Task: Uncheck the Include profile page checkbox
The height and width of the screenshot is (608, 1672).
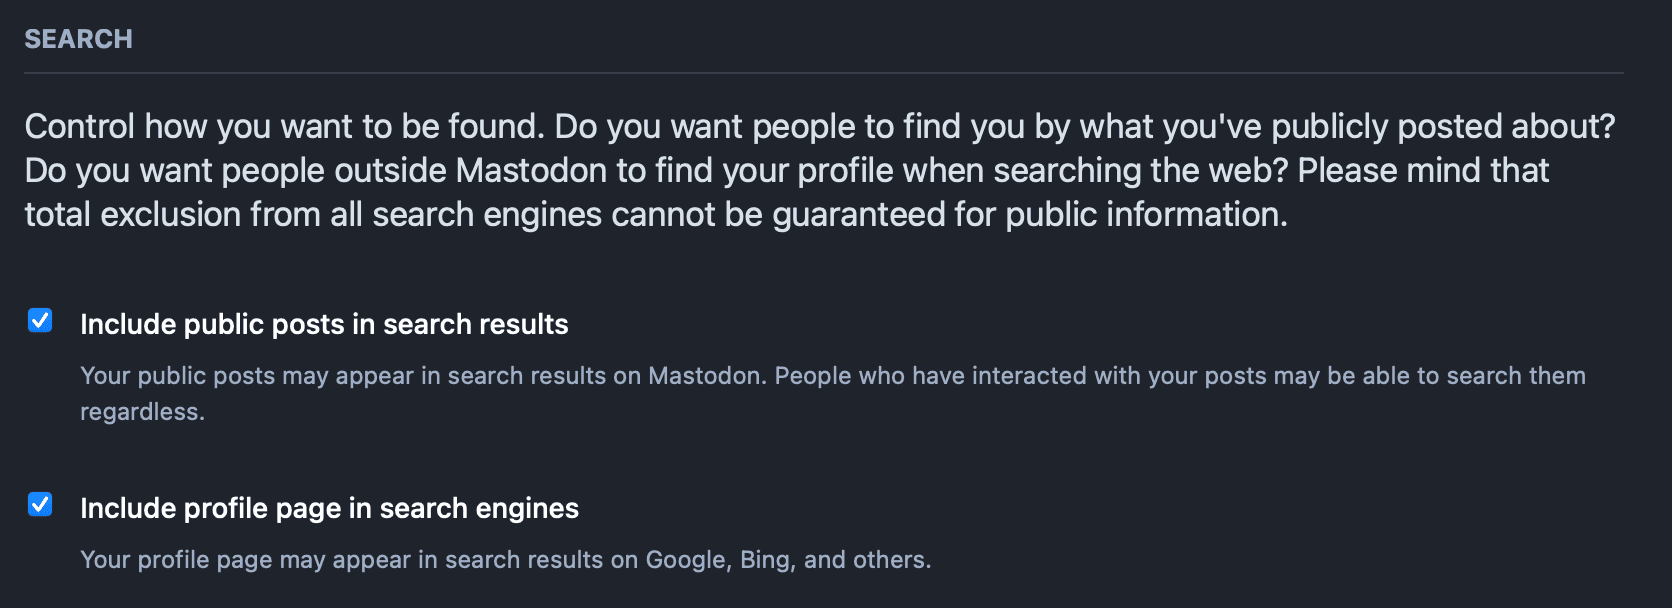Action: 40,504
